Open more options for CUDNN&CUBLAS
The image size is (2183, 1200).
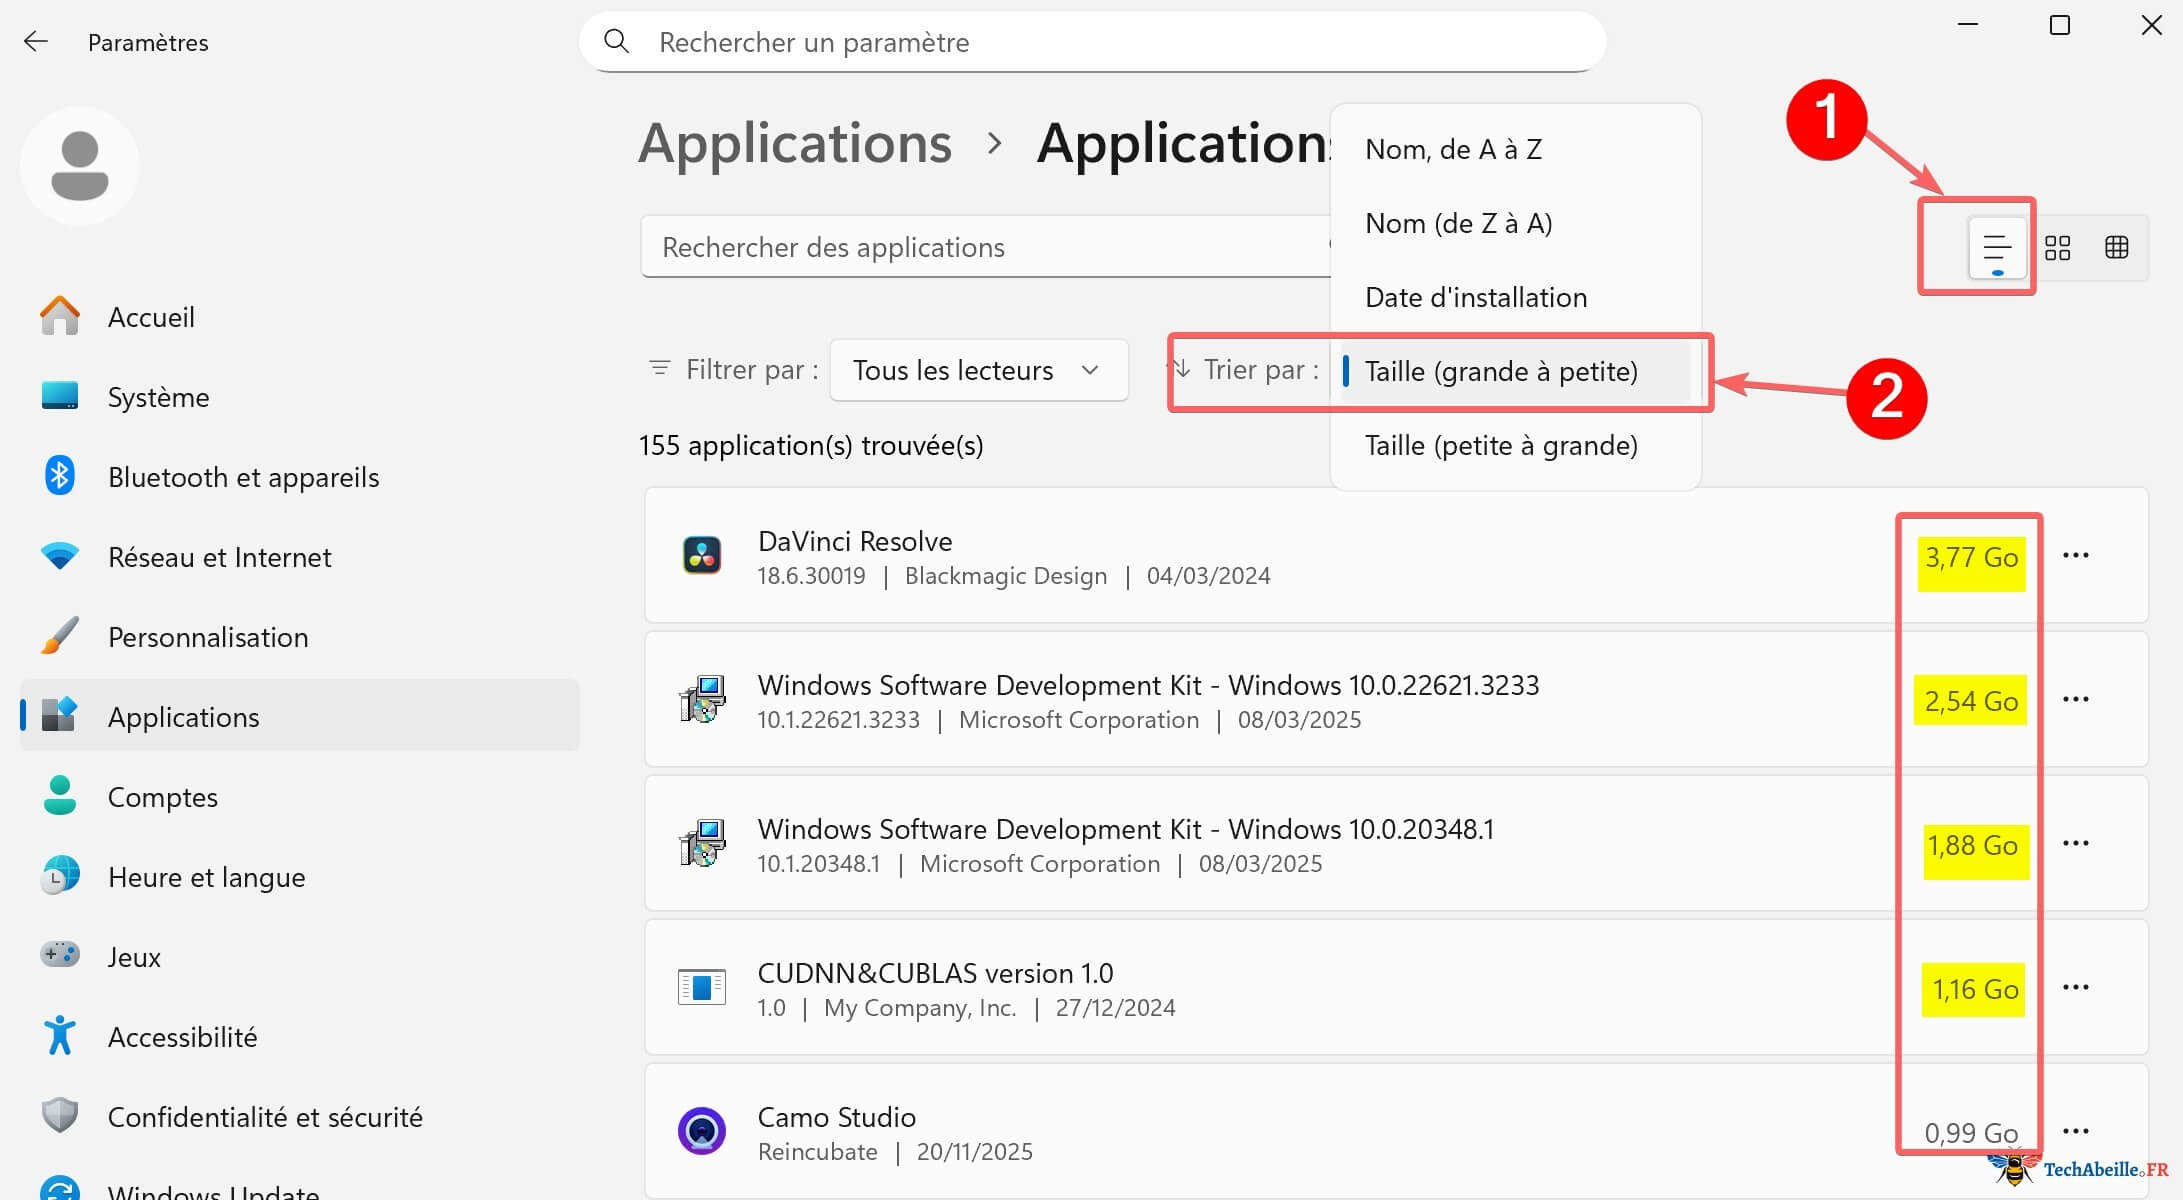coord(2076,988)
